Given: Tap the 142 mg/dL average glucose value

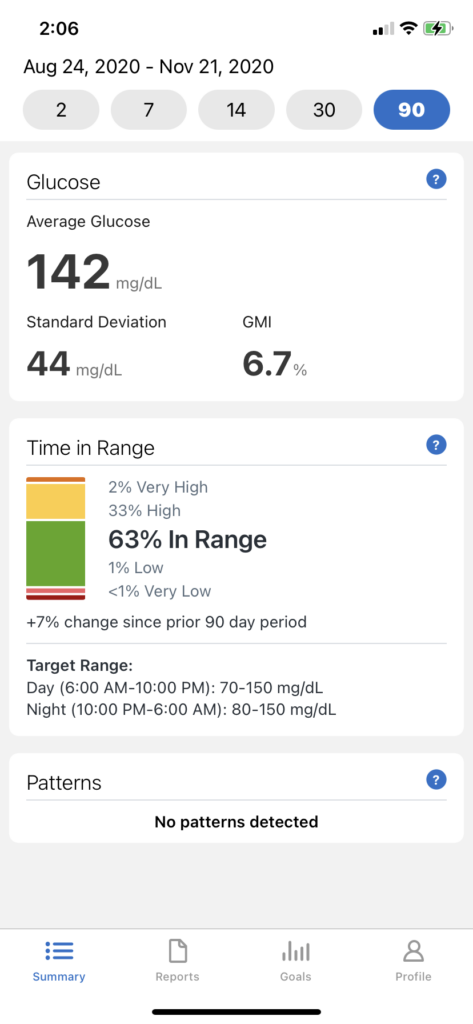Looking at the screenshot, I should pyautogui.click(x=95, y=272).
